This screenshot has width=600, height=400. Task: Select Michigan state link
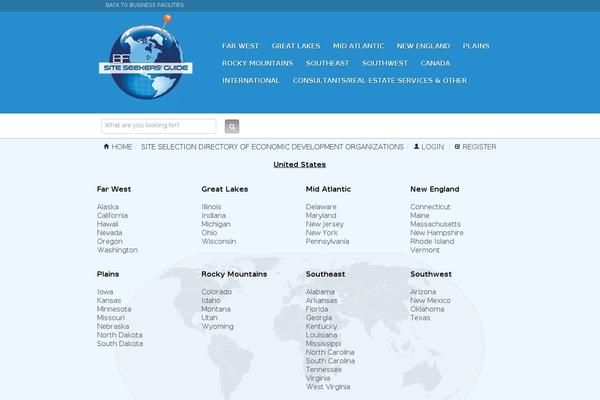(216, 224)
